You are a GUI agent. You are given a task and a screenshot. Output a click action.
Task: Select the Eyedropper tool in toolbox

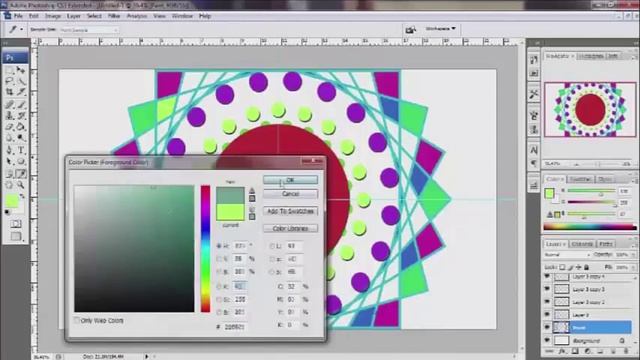21,174
